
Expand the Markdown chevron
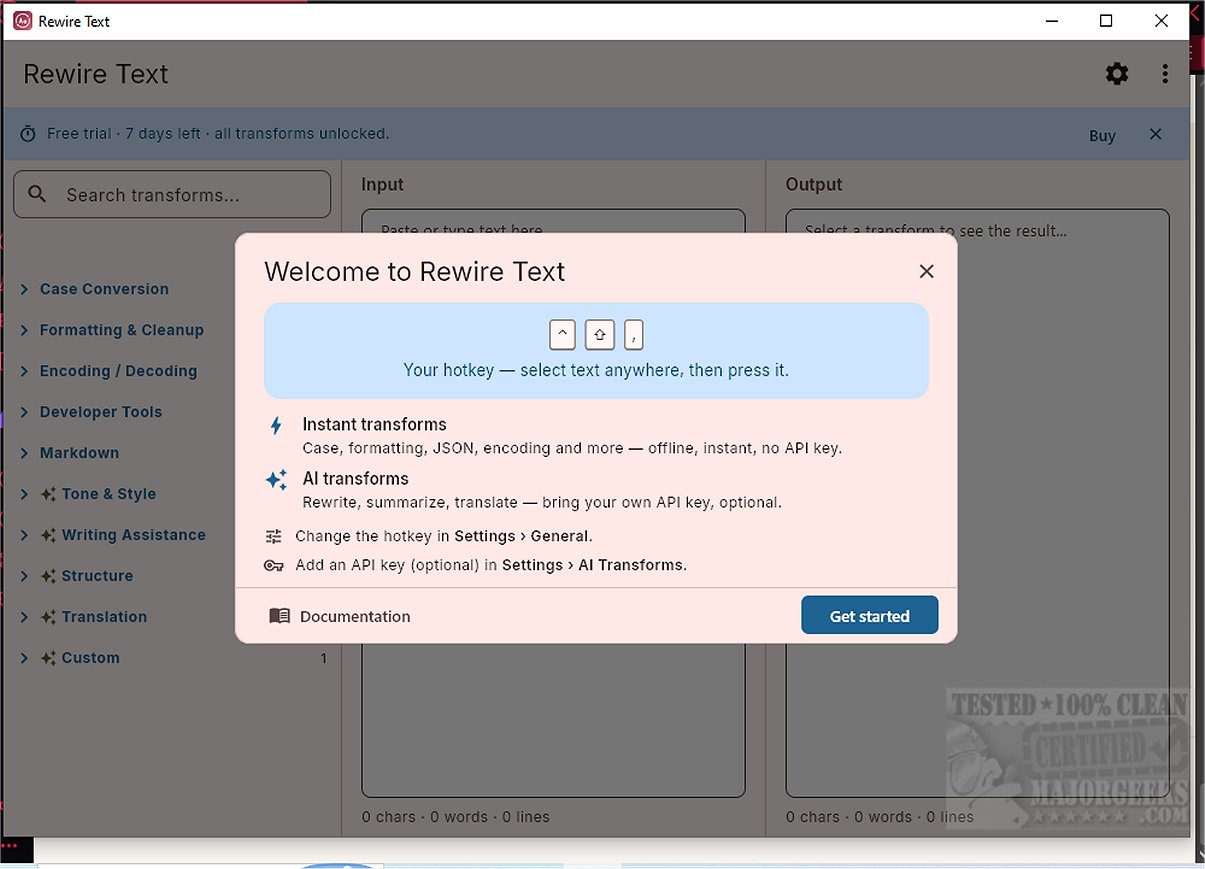coord(24,453)
